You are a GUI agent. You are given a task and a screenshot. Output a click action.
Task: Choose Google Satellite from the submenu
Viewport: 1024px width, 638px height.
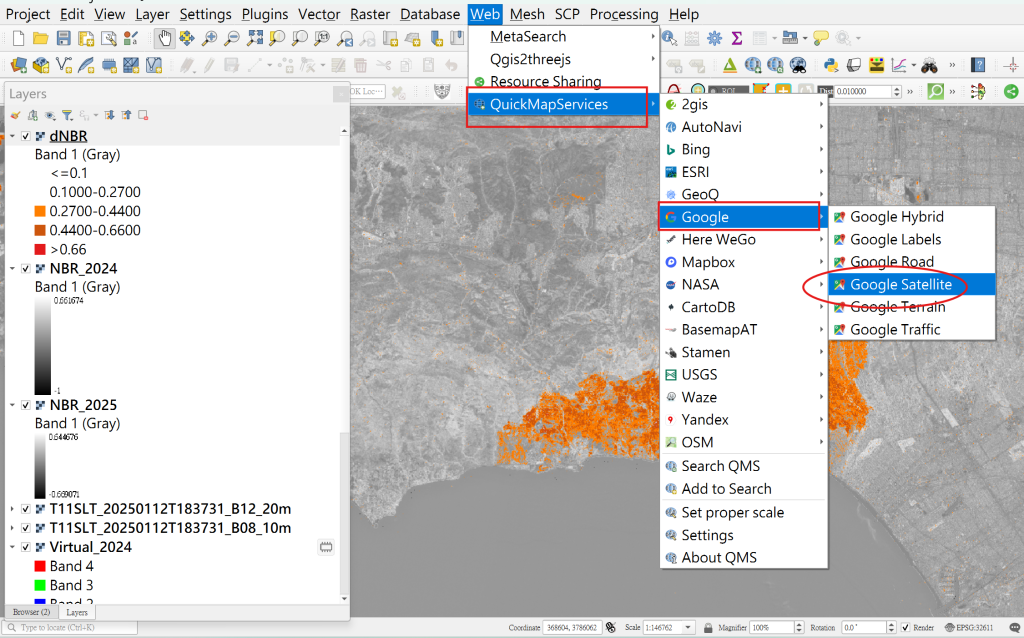point(912,285)
